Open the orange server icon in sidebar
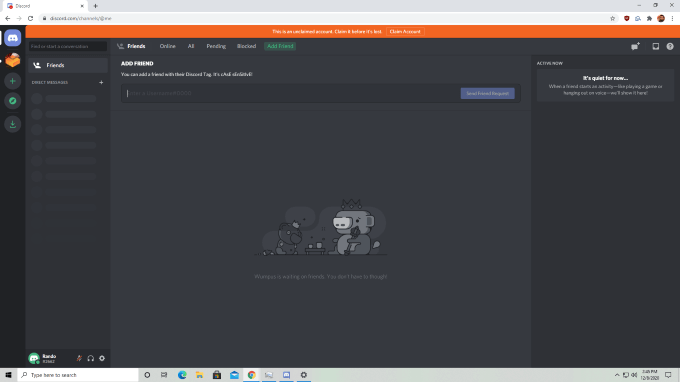This screenshot has height=382, width=680. [x=13, y=60]
